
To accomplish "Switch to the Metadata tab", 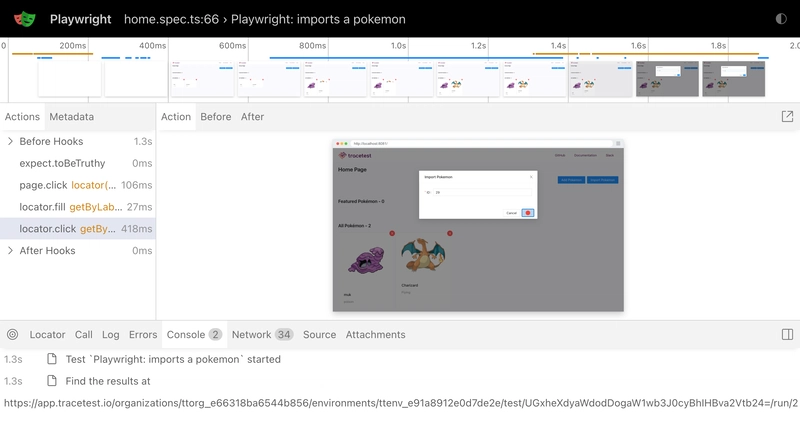I will tap(71, 117).
